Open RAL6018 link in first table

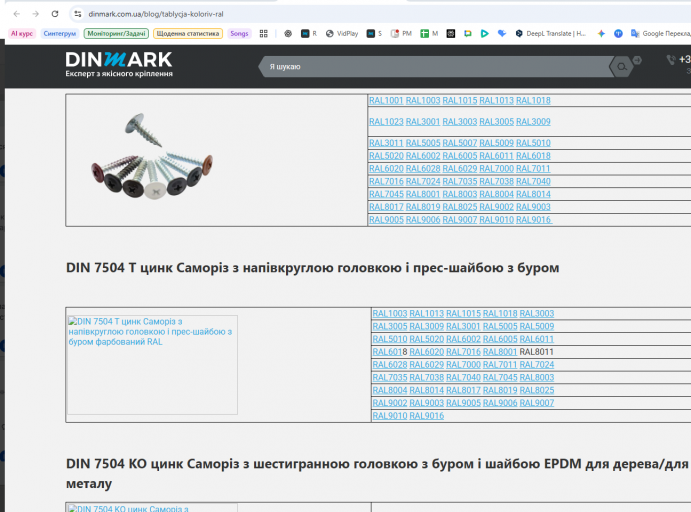[533, 156]
